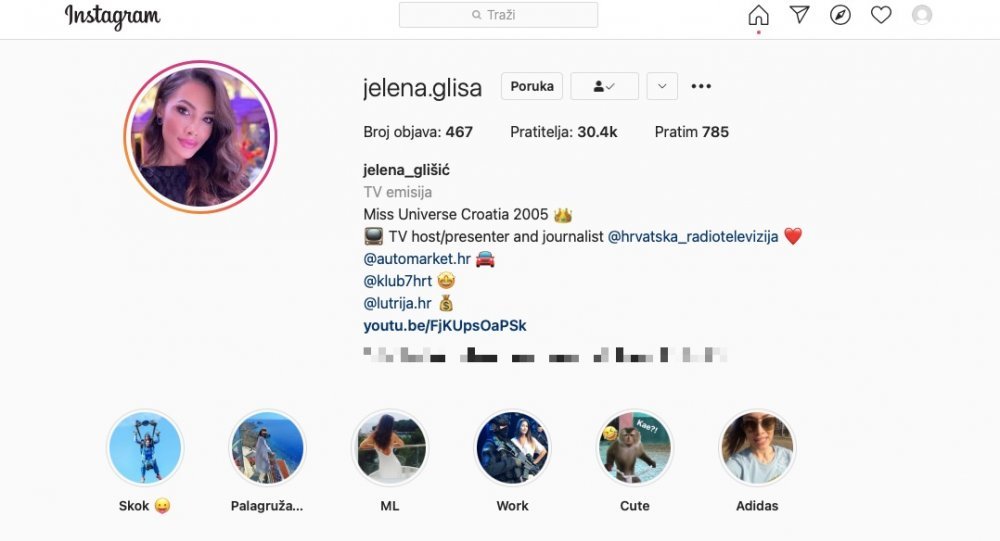Focus the Traži search field
Image resolution: width=1000 pixels, height=541 pixels.
tap(498, 15)
